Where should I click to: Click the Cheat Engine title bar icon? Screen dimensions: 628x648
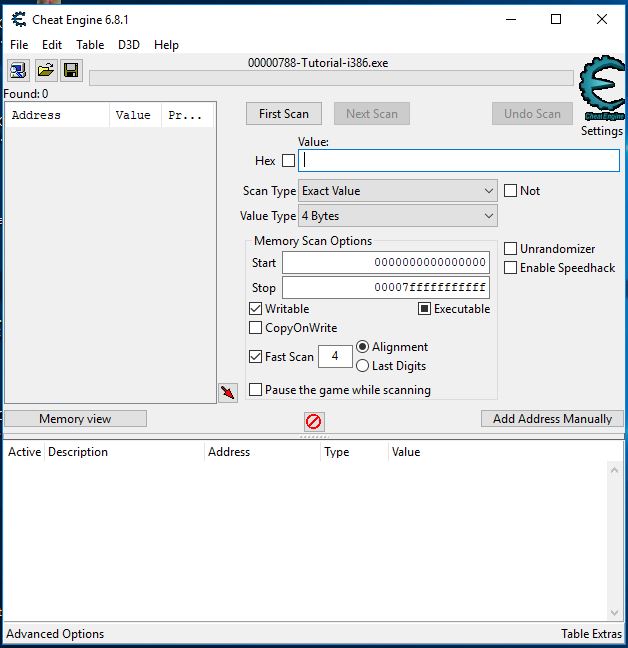pyautogui.click(x=19, y=19)
